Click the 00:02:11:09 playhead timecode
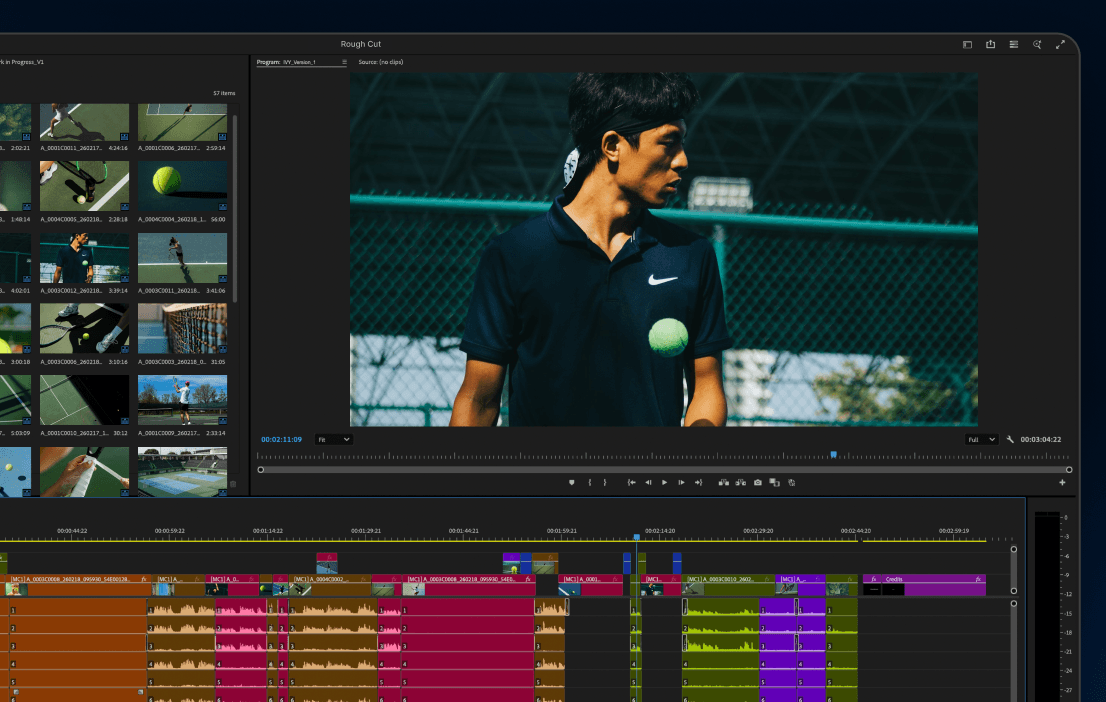The height and width of the screenshot is (702, 1106). 281,440
